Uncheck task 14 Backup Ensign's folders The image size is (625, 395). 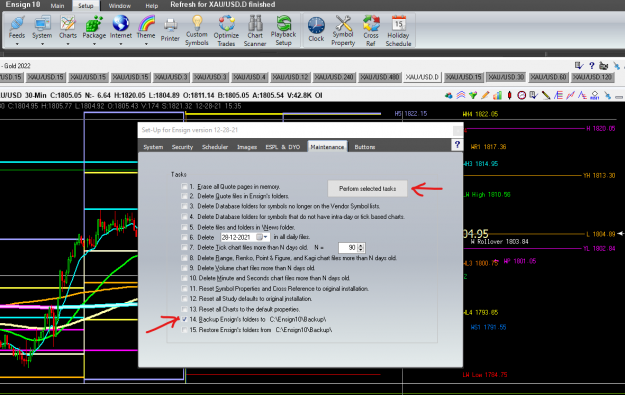coord(184,319)
